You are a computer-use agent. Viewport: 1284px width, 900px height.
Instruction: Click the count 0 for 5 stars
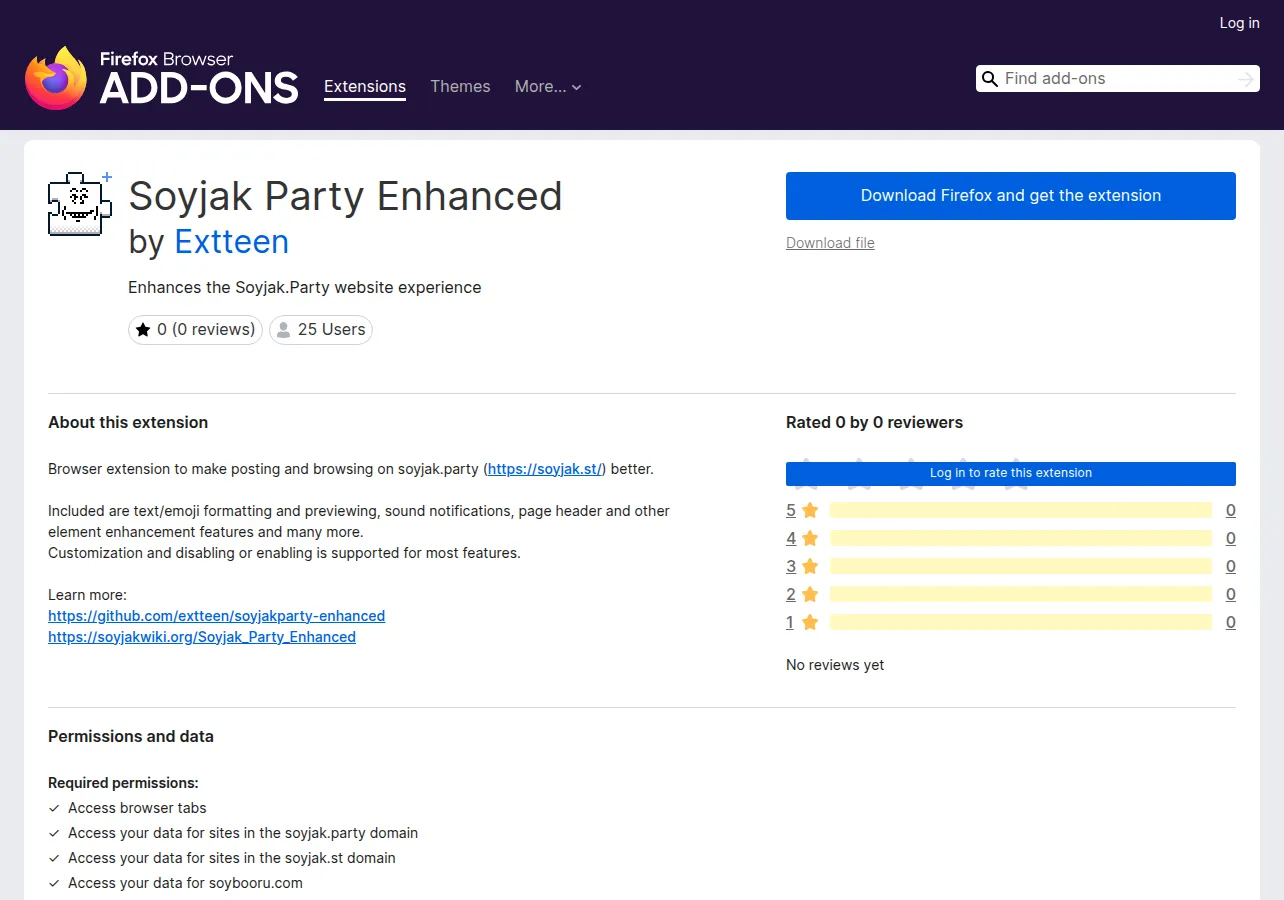pyautogui.click(x=1231, y=510)
